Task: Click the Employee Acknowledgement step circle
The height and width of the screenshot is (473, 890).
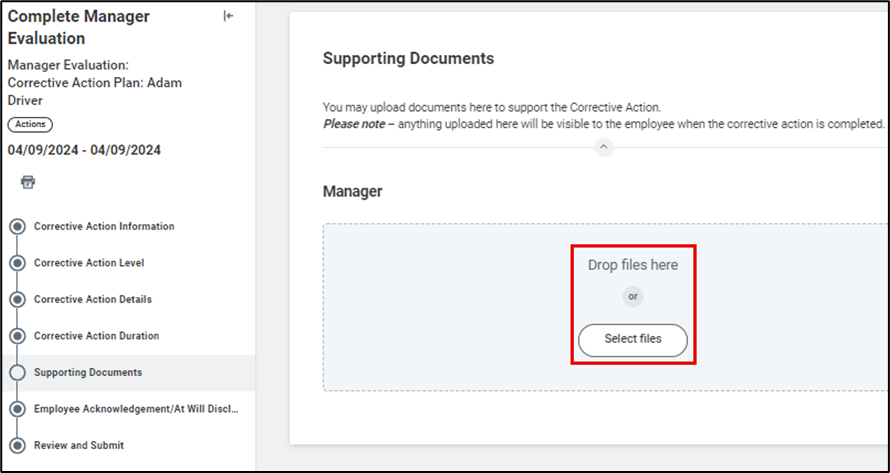Action: click(x=17, y=409)
